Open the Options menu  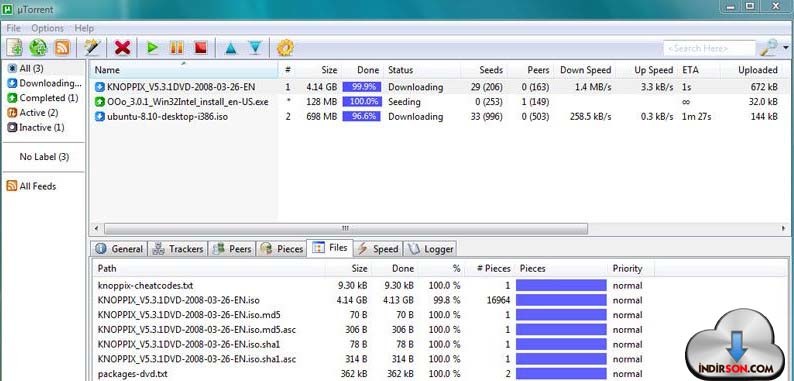tap(48, 28)
